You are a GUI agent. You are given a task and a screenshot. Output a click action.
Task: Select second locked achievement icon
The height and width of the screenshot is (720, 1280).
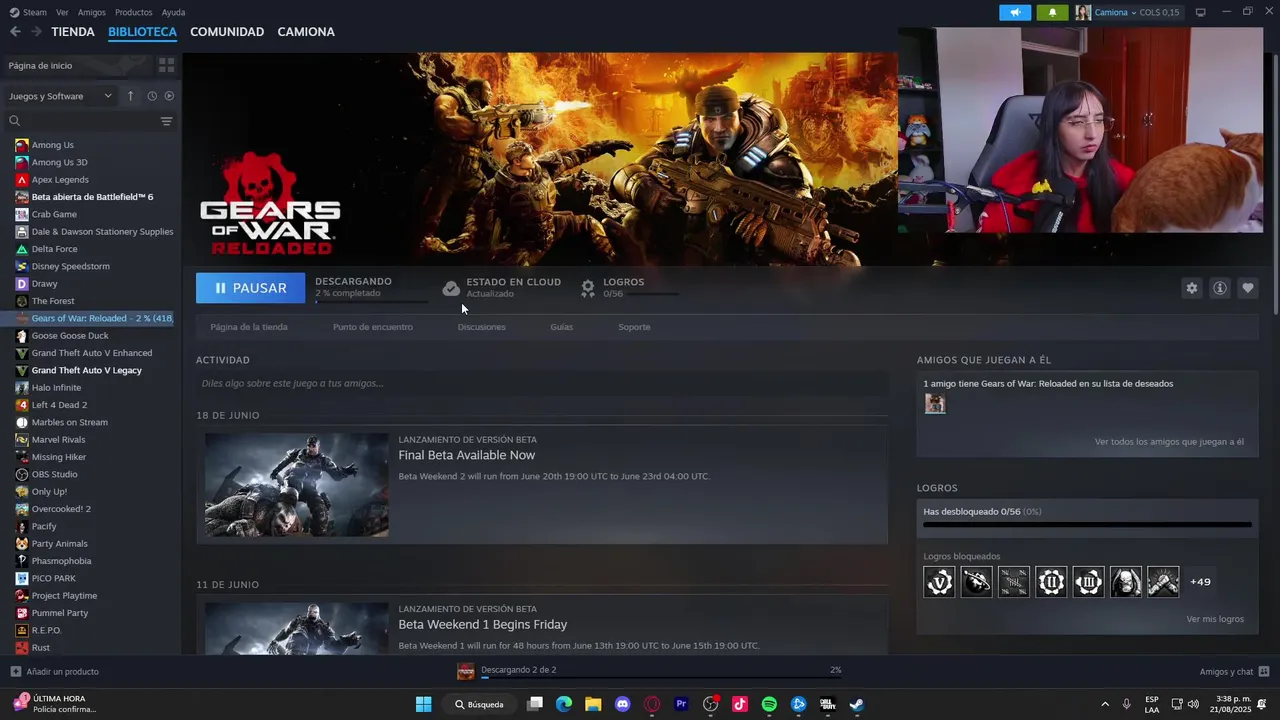tap(977, 582)
